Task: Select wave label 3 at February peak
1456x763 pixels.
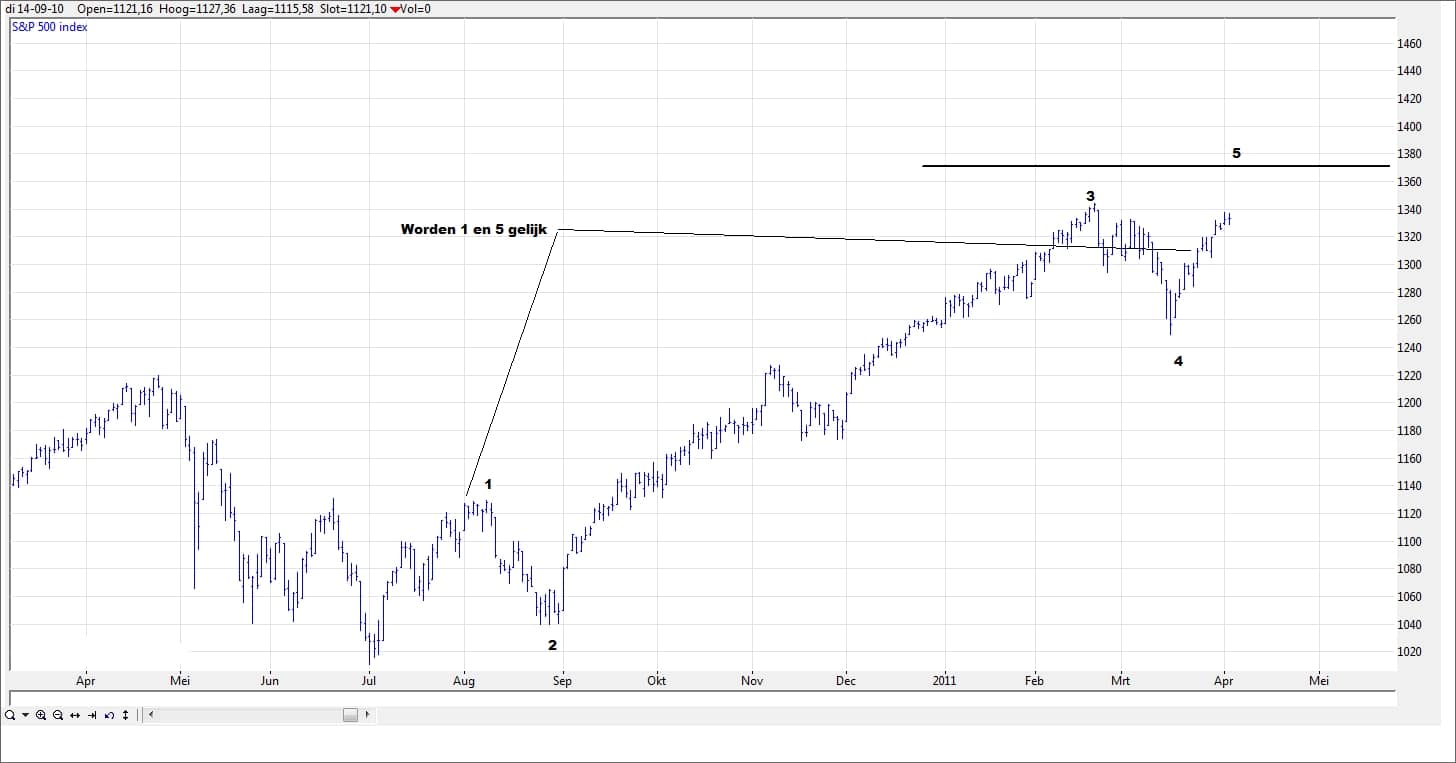Action: click(x=1090, y=196)
